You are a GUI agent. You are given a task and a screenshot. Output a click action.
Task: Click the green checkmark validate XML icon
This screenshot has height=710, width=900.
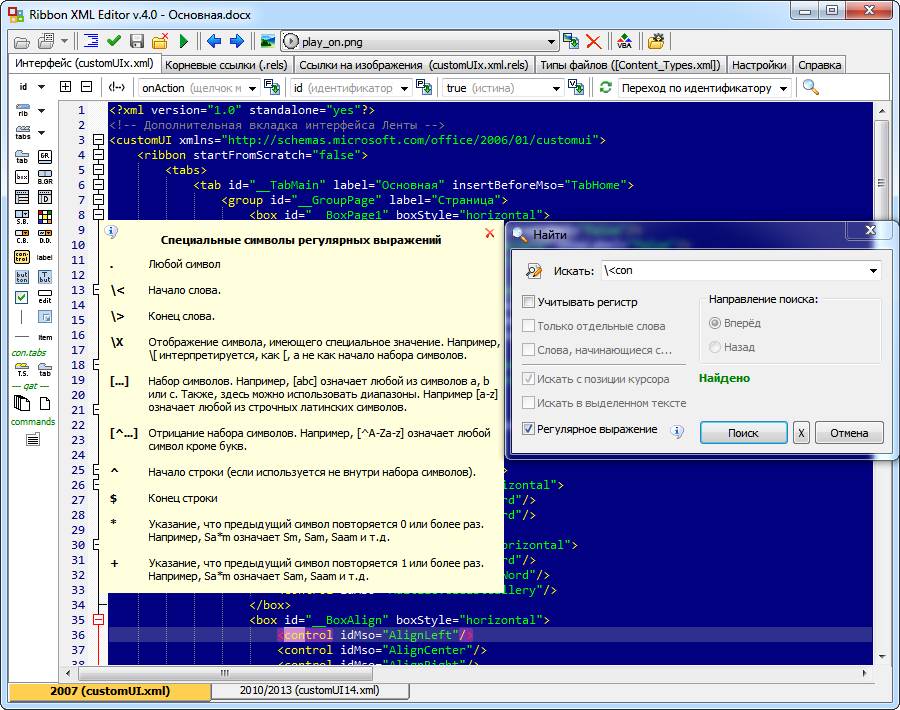pyautogui.click(x=114, y=41)
